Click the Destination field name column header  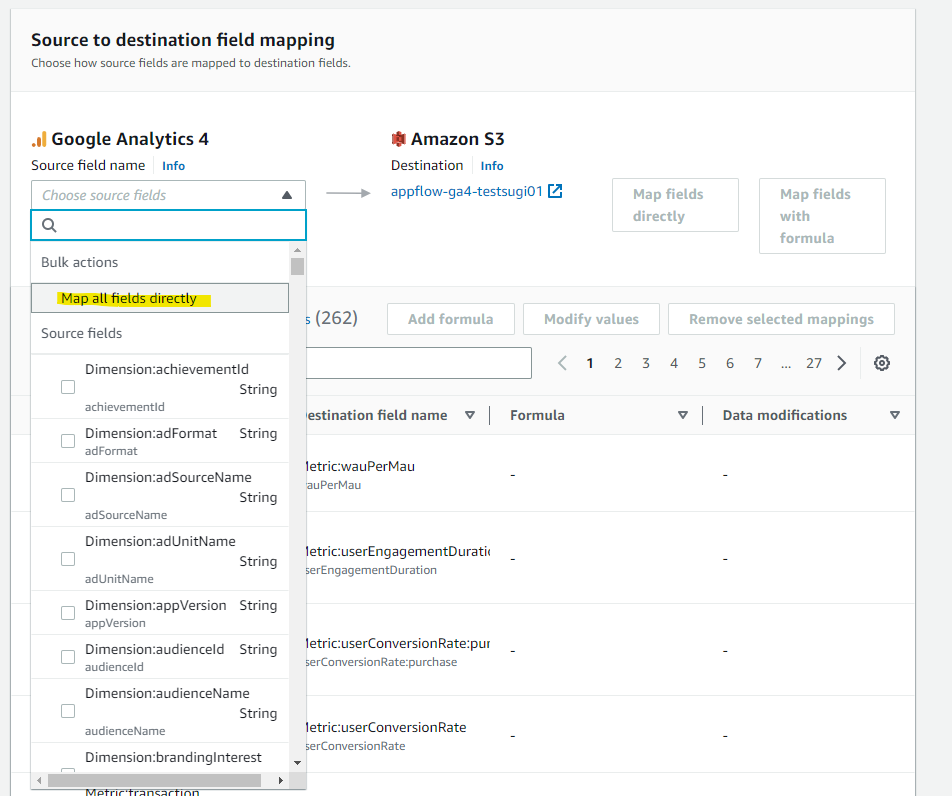click(x=376, y=415)
